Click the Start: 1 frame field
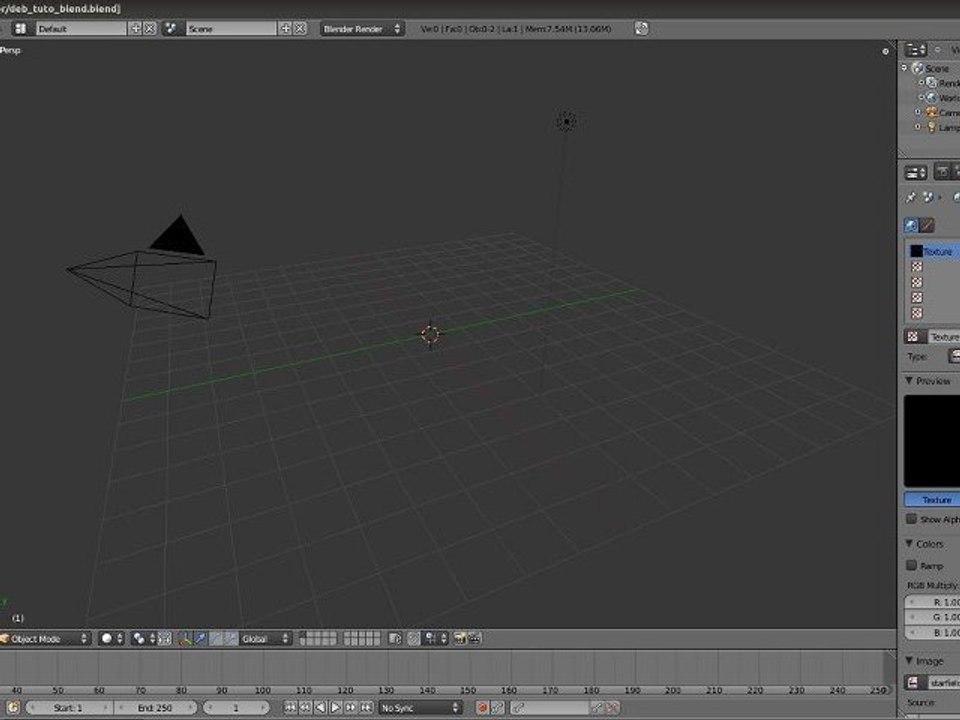Screen dimensions: 960x720 coord(69,708)
